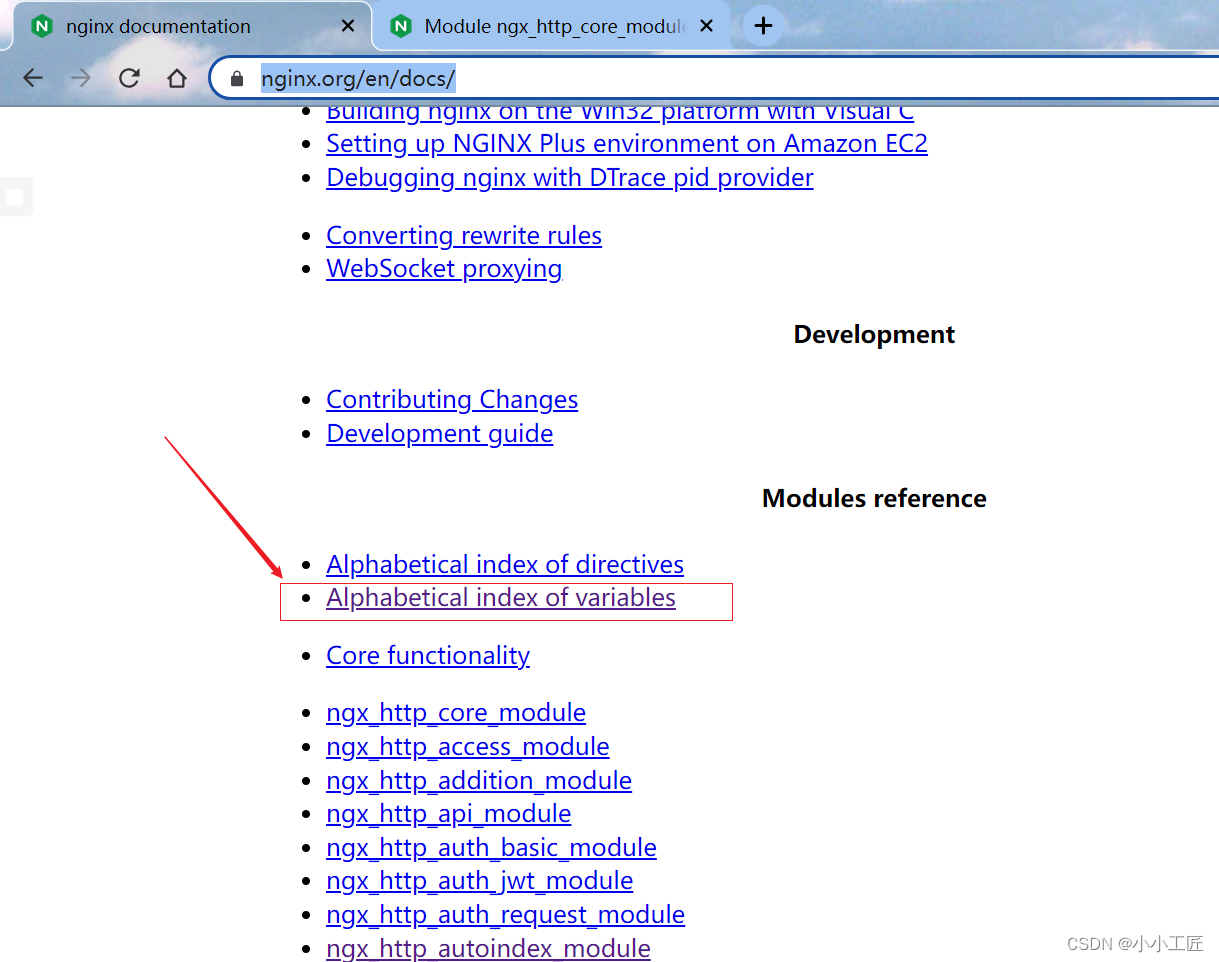Close the 'Module ngx_http_core_module' tab
Viewport: 1219px width, 962px height.
[x=706, y=26]
